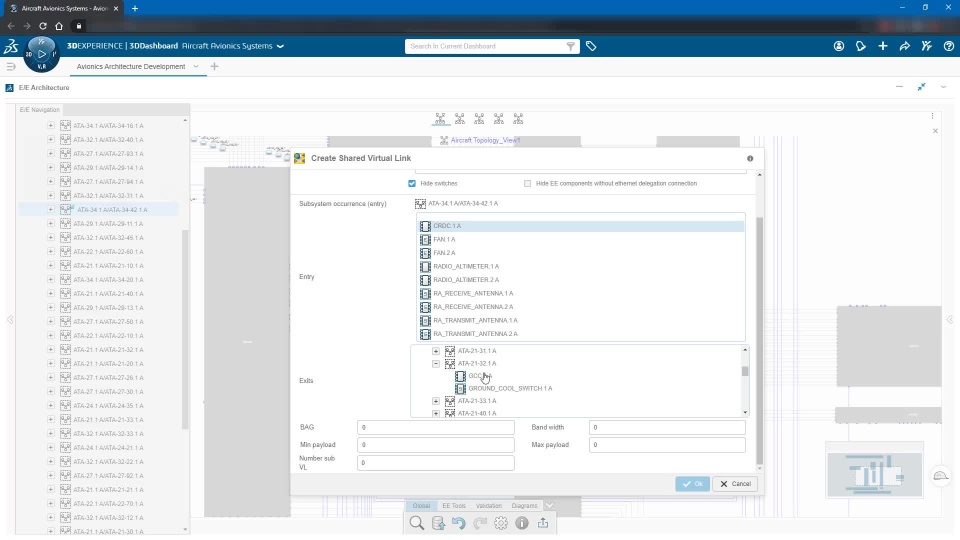The height and width of the screenshot is (540, 960).
Task: Open the Help question mark icon
Action: (x=948, y=46)
